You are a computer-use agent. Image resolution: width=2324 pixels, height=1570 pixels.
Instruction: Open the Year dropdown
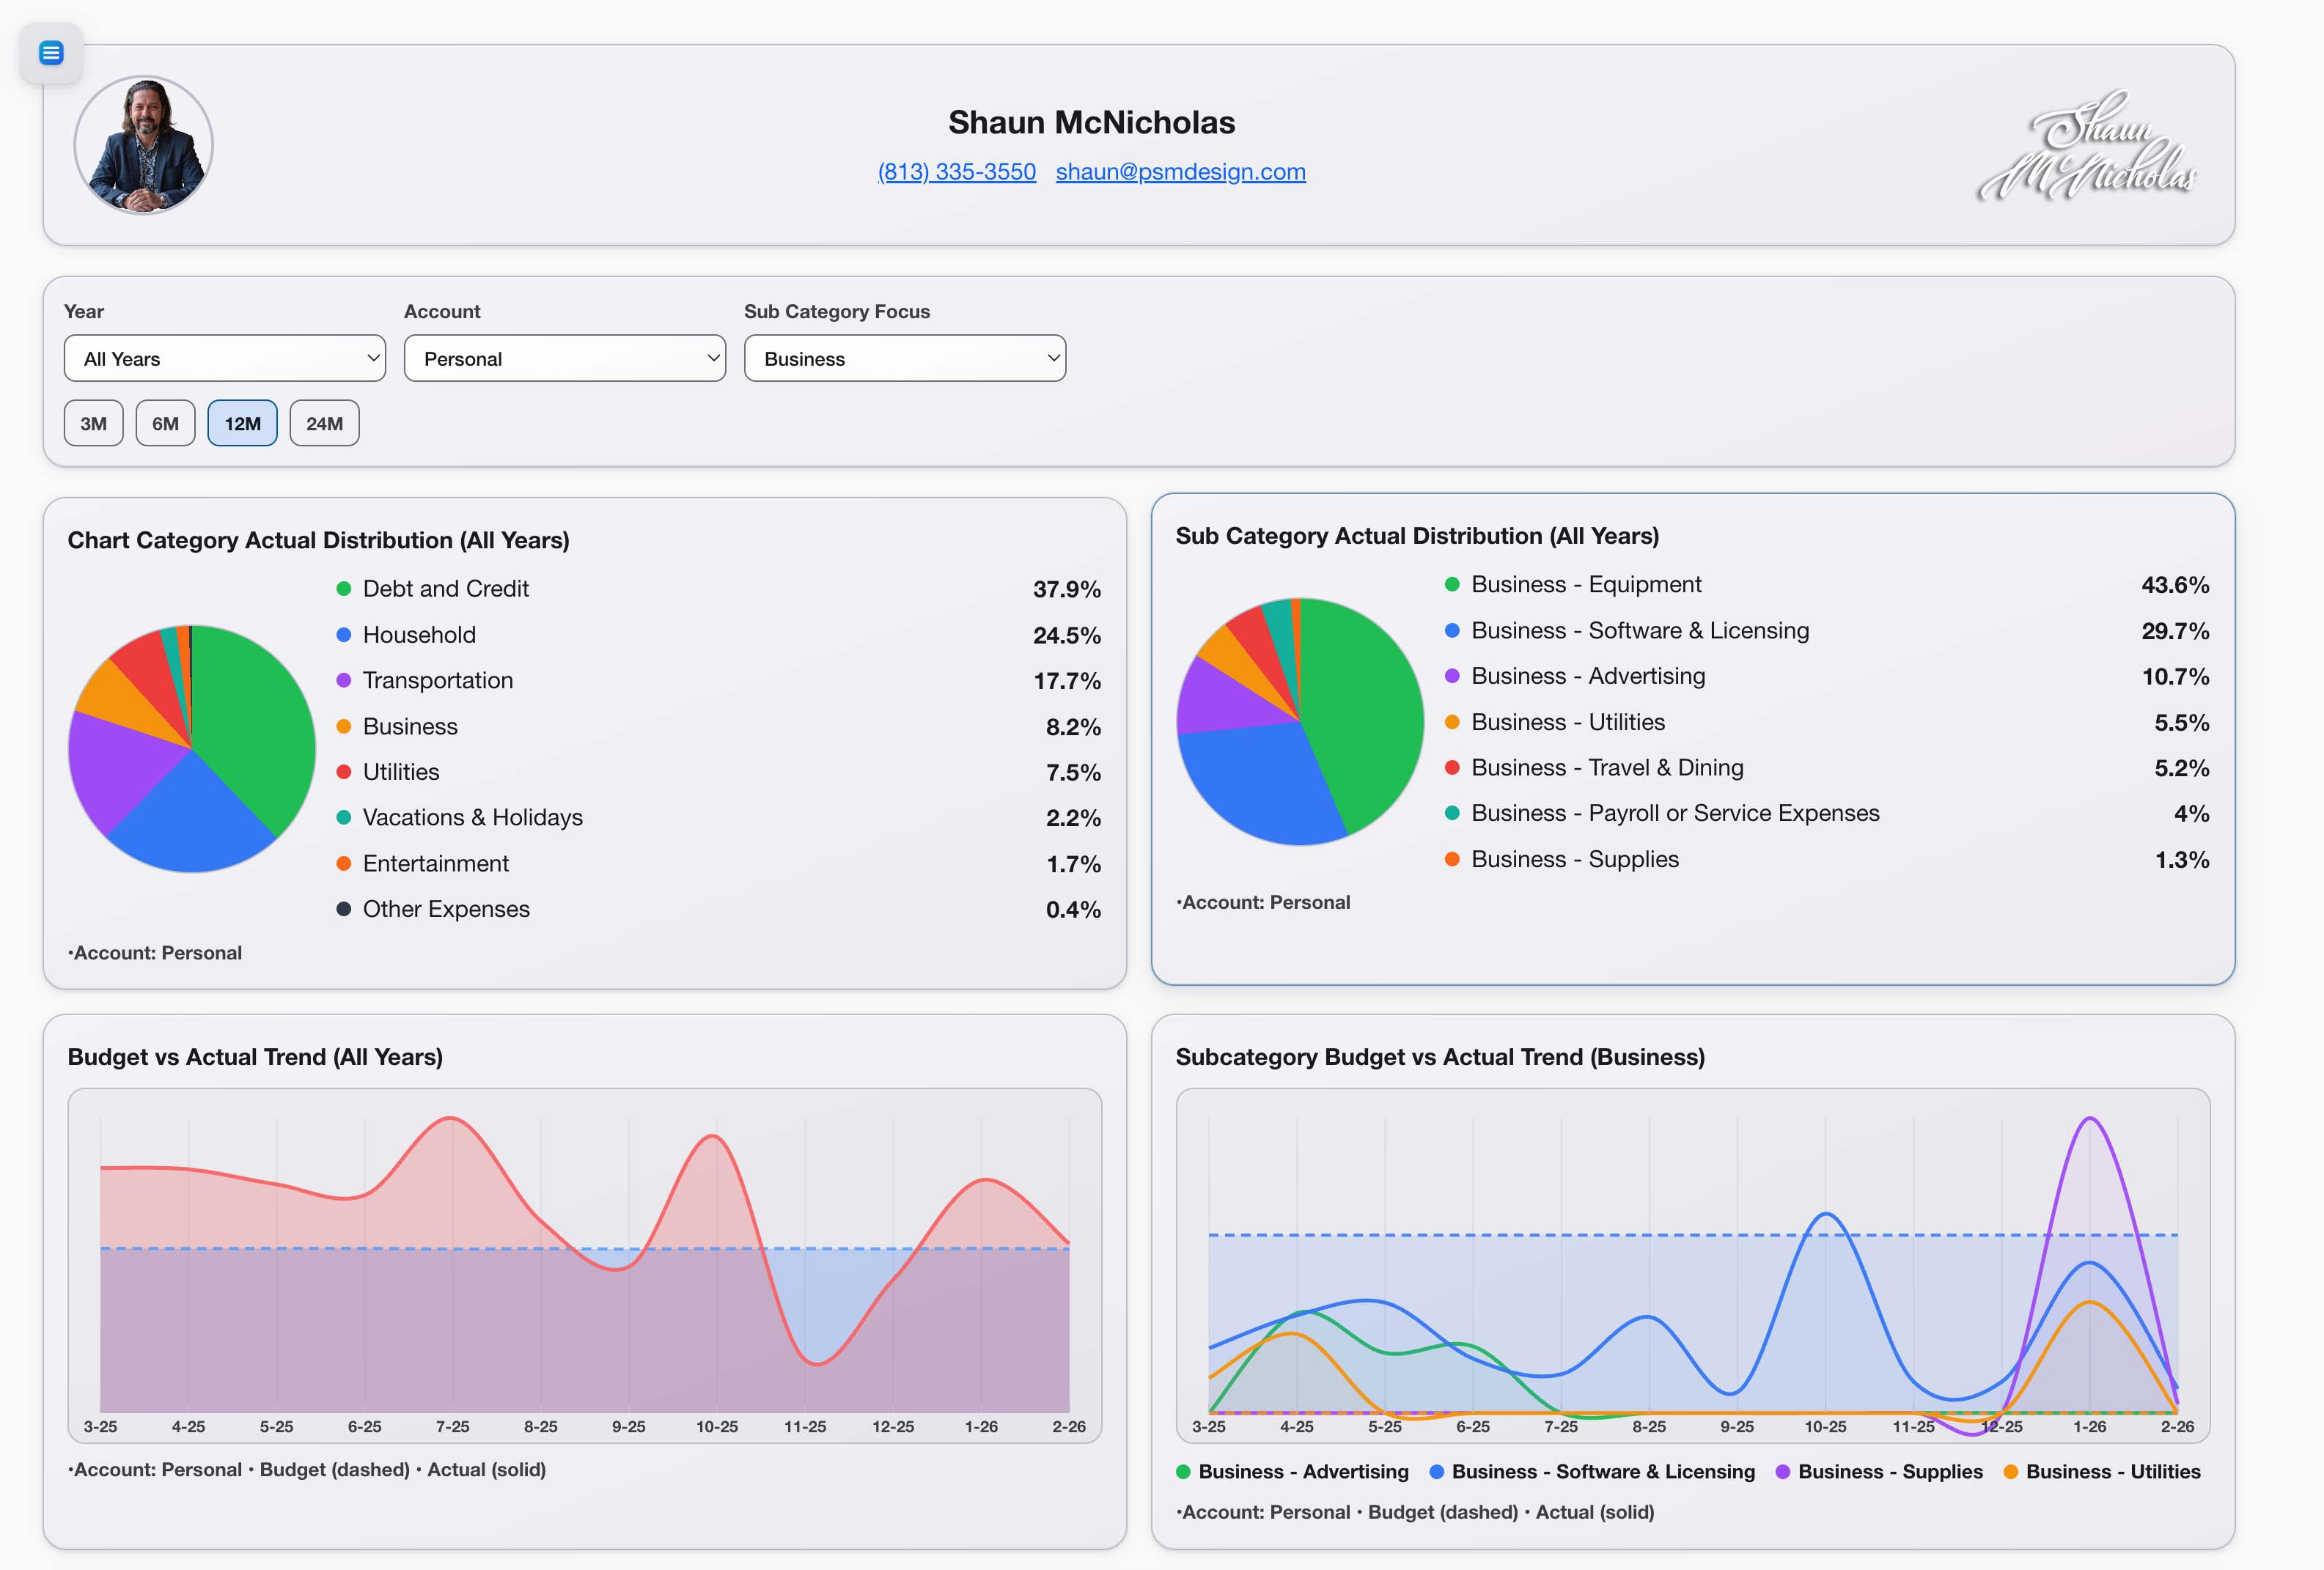click(224, 358)
